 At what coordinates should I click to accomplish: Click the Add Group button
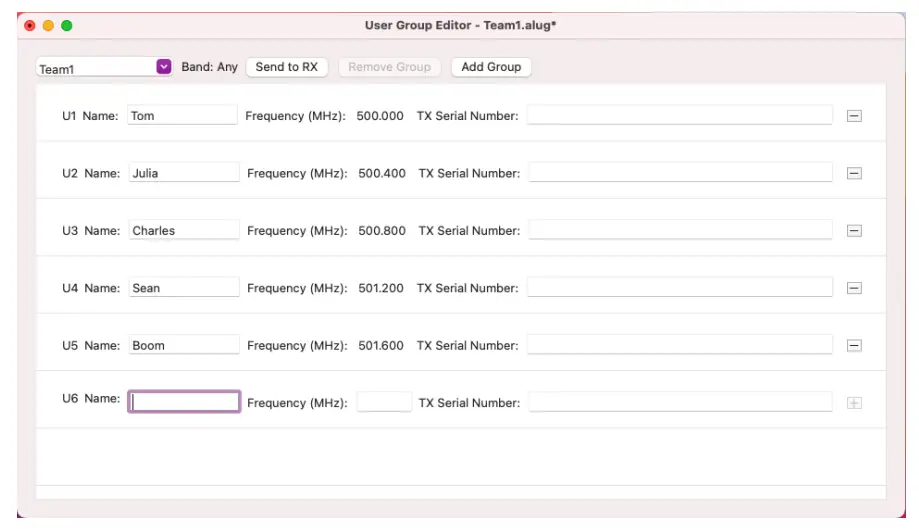pyautogui.click(x=491, y=67)
